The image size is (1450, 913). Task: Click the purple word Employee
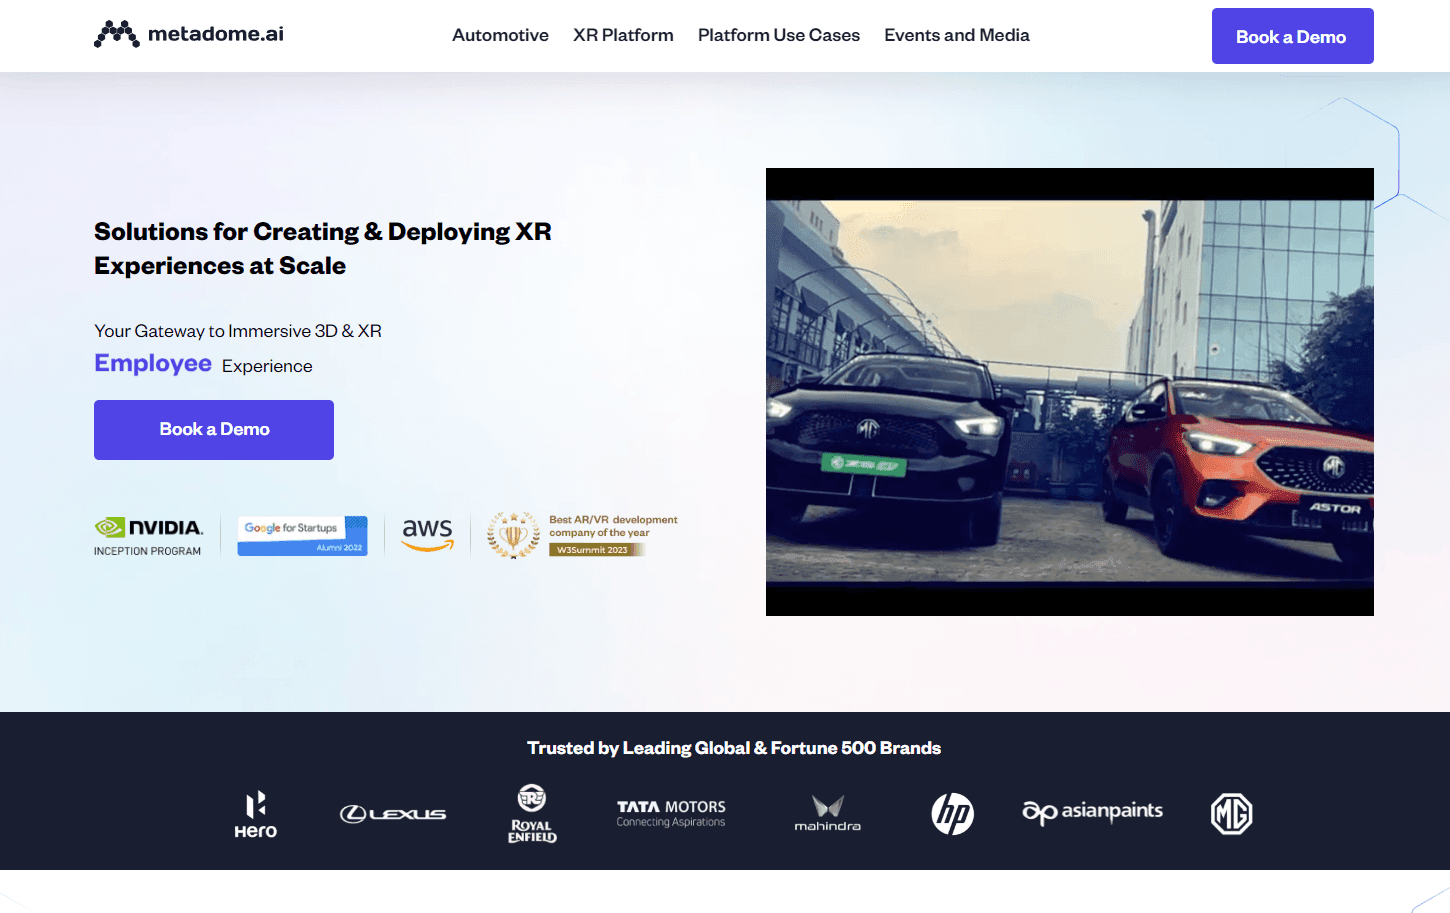(x=153, y=364)
